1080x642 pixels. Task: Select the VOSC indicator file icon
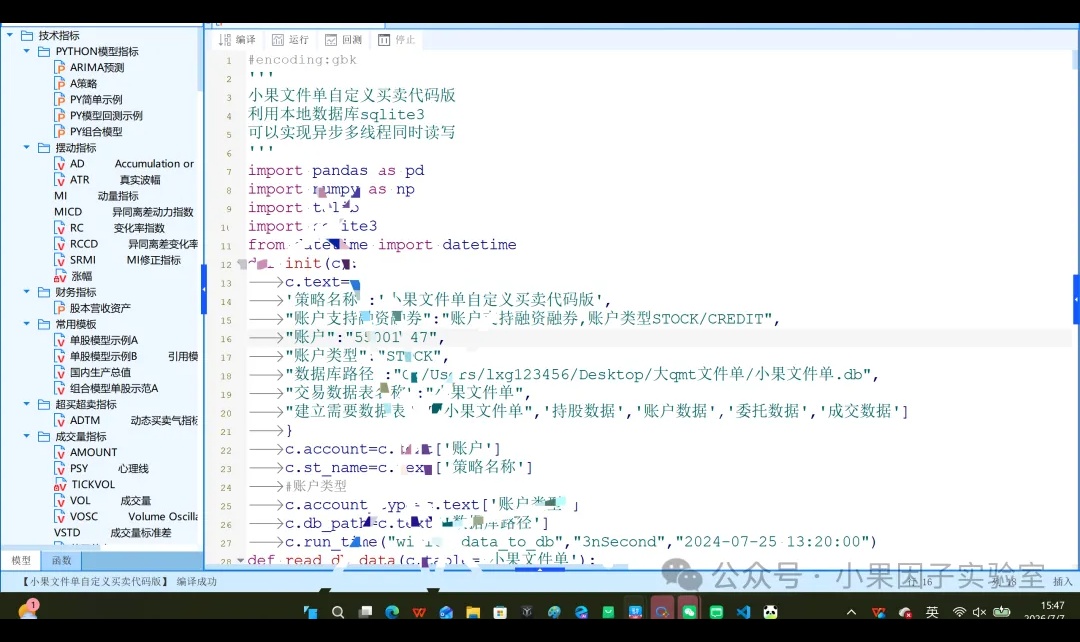tap(61, 517)
